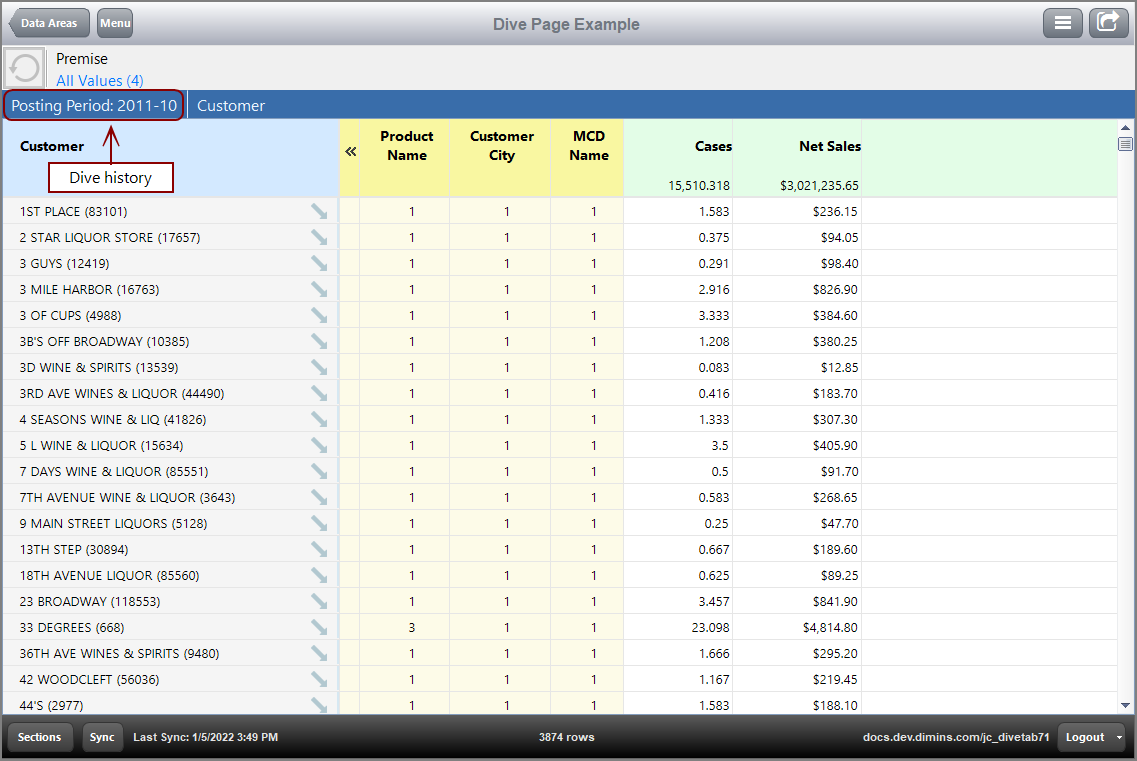
Task: Dive arrow next to 3D WINE & SPIRITS
Action: pos(319,368)
